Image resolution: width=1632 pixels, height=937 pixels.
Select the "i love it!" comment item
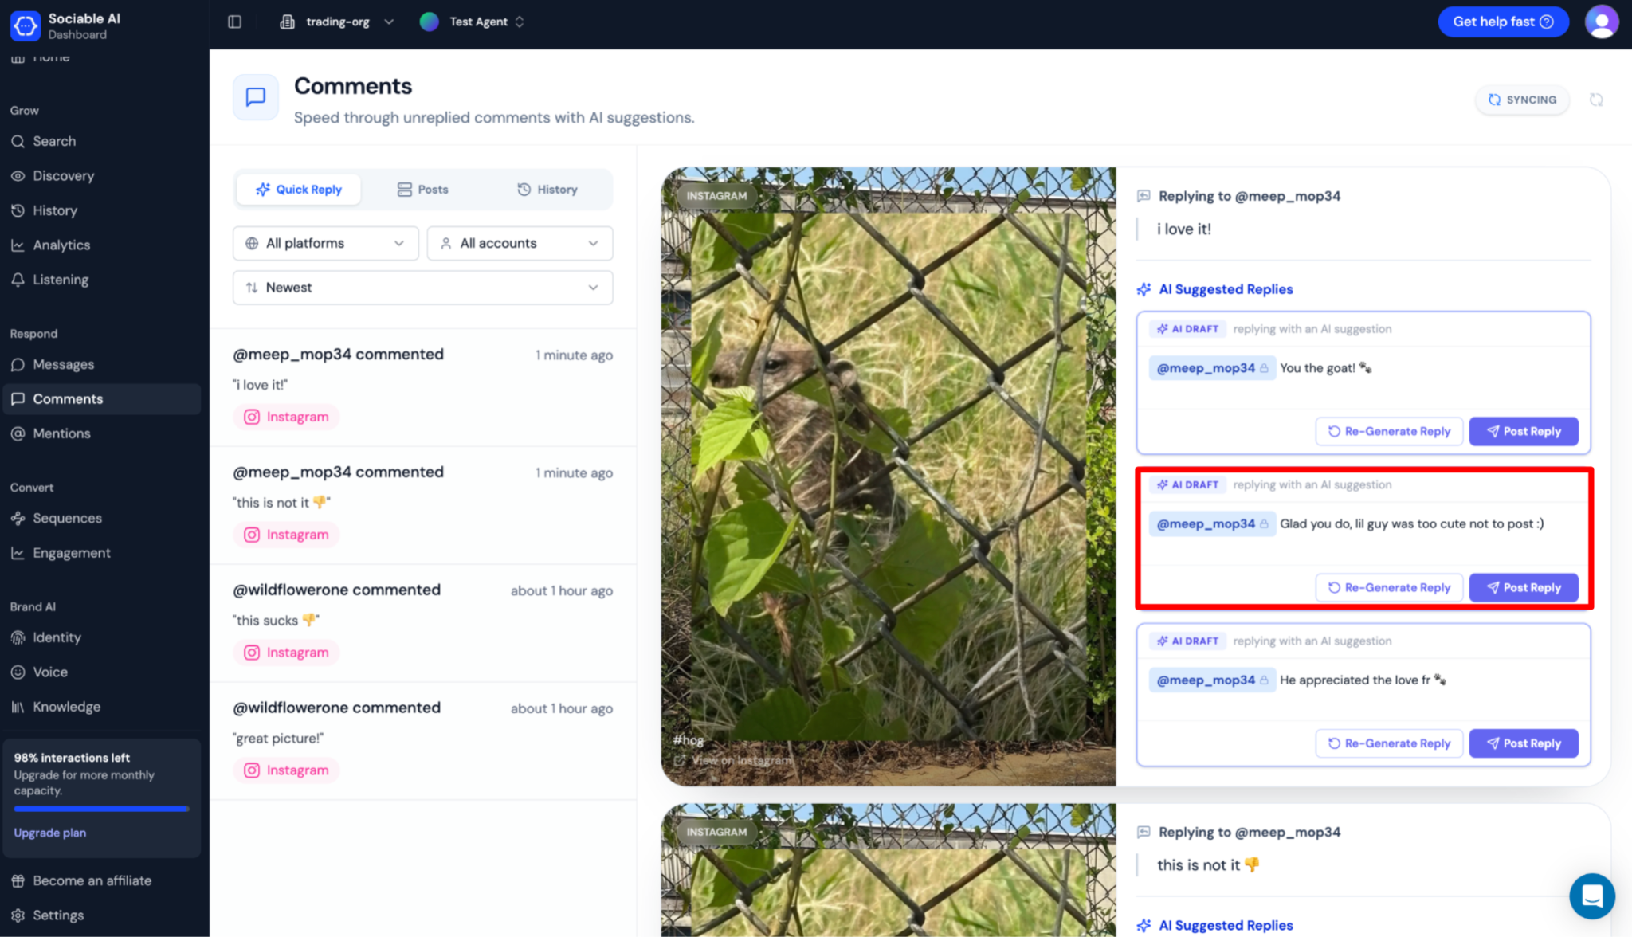point(423,387)
